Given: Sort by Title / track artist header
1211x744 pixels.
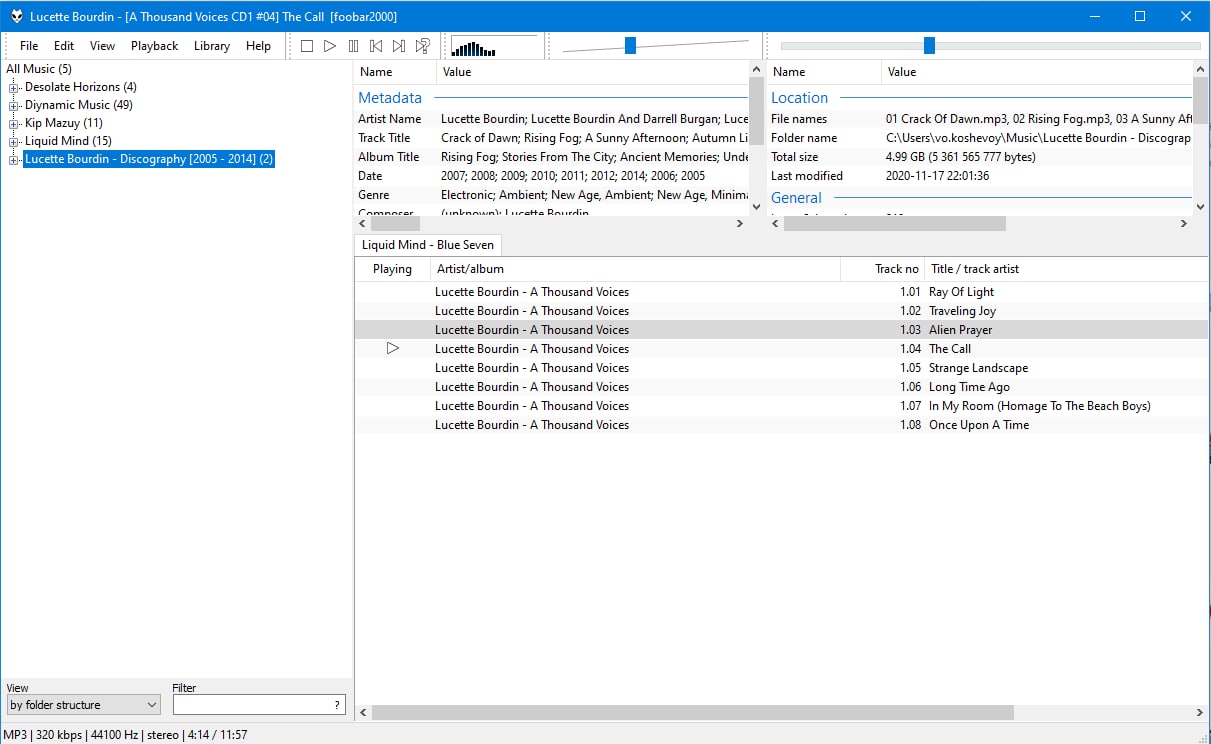Looking at the screenshot, I should coord(1066,268).
